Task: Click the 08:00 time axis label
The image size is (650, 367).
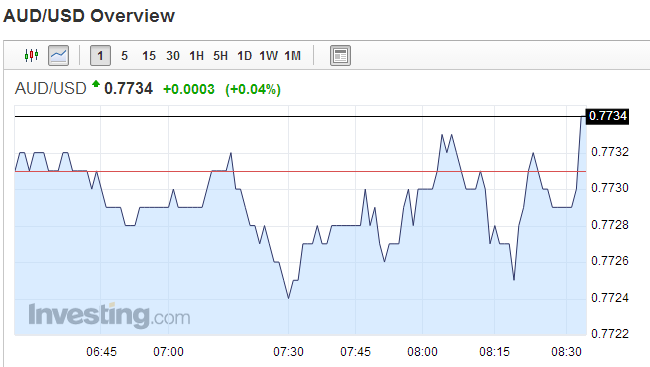Action: click(x=422, y=352)
